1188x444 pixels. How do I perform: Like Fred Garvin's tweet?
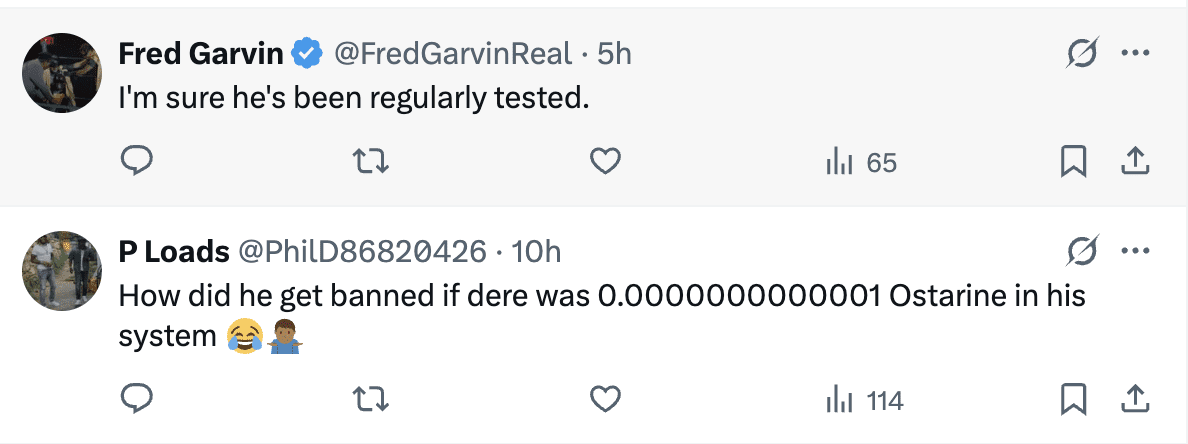pyautogui.click(x=605, y=161)
